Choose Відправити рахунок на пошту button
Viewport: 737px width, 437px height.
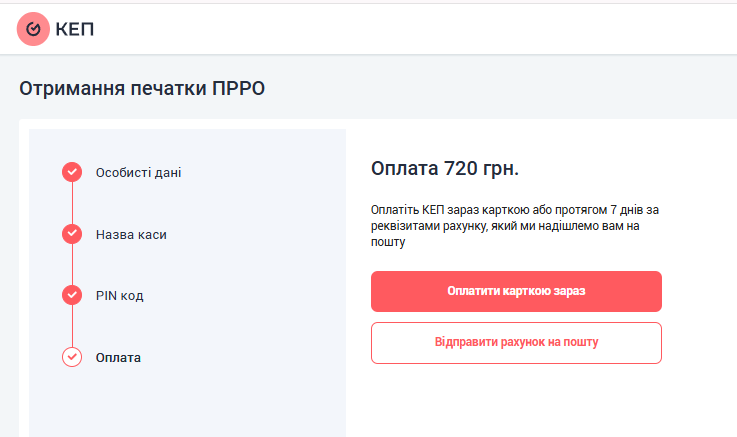click(x=516, y=343)
